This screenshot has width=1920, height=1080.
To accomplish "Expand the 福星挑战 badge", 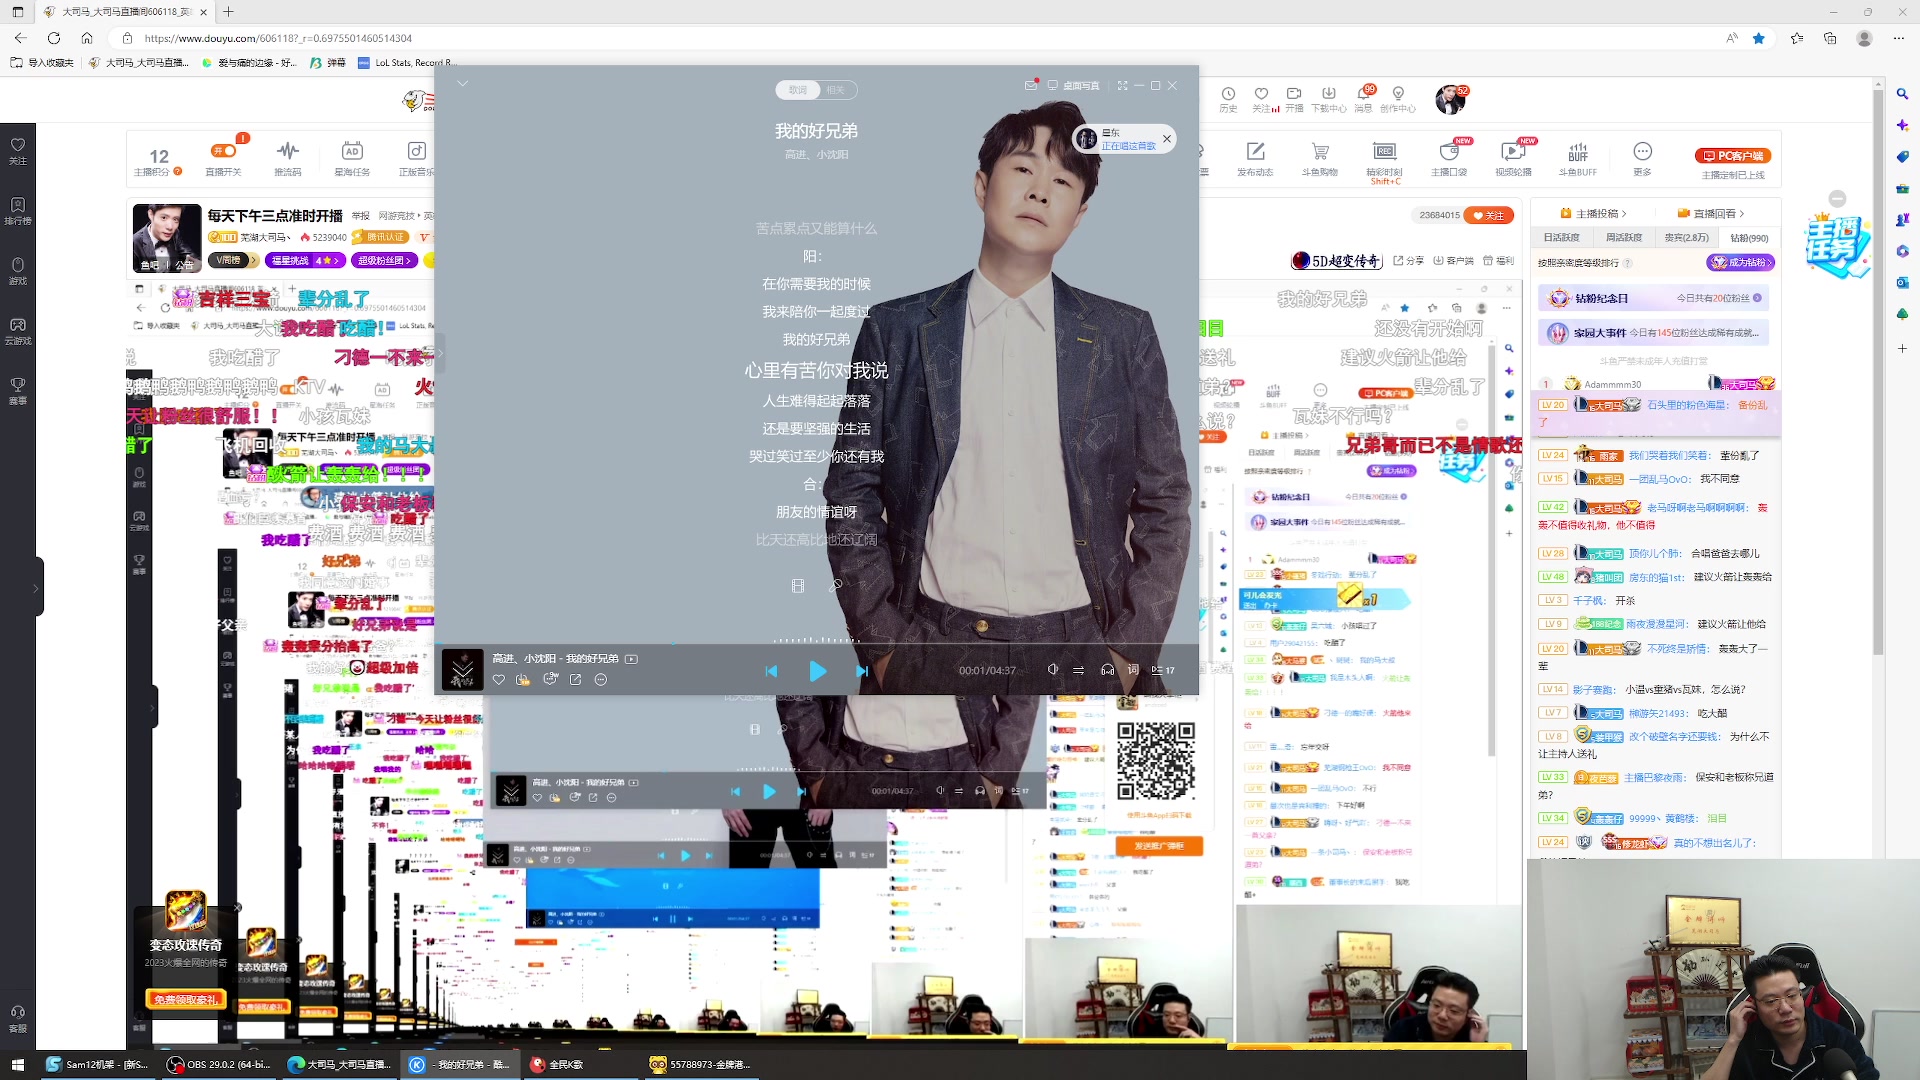I will click(x=307, y=260).
